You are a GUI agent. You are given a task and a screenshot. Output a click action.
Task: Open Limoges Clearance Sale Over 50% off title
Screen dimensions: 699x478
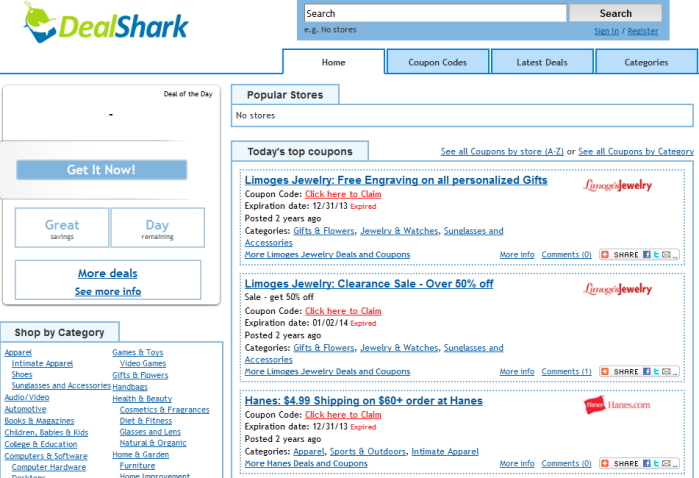click(x=369, y=284)
